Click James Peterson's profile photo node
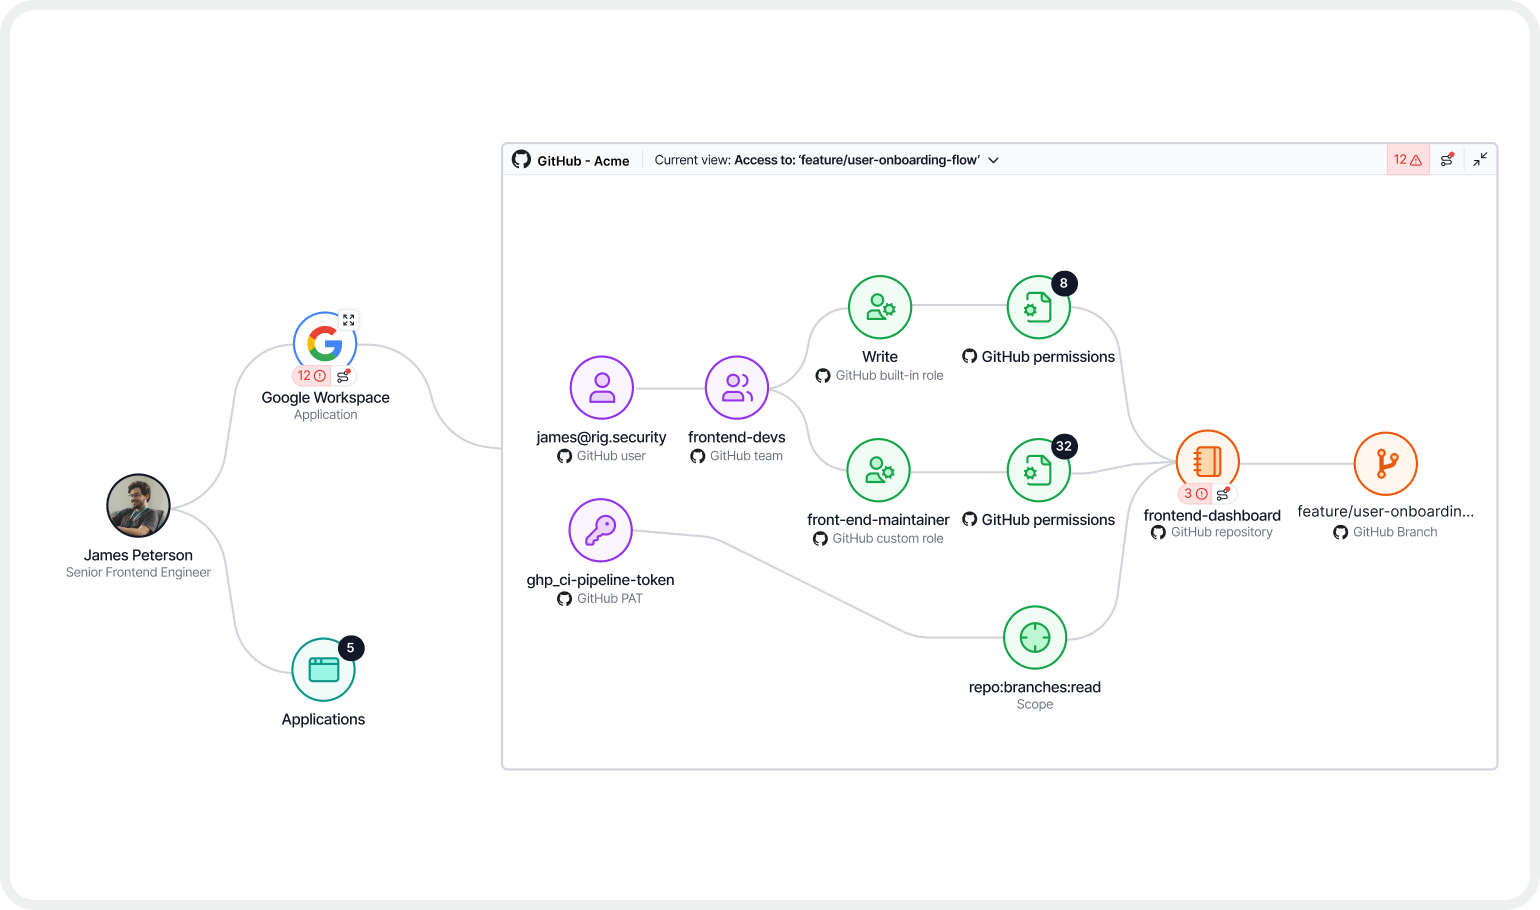 [x=138, y=506]
